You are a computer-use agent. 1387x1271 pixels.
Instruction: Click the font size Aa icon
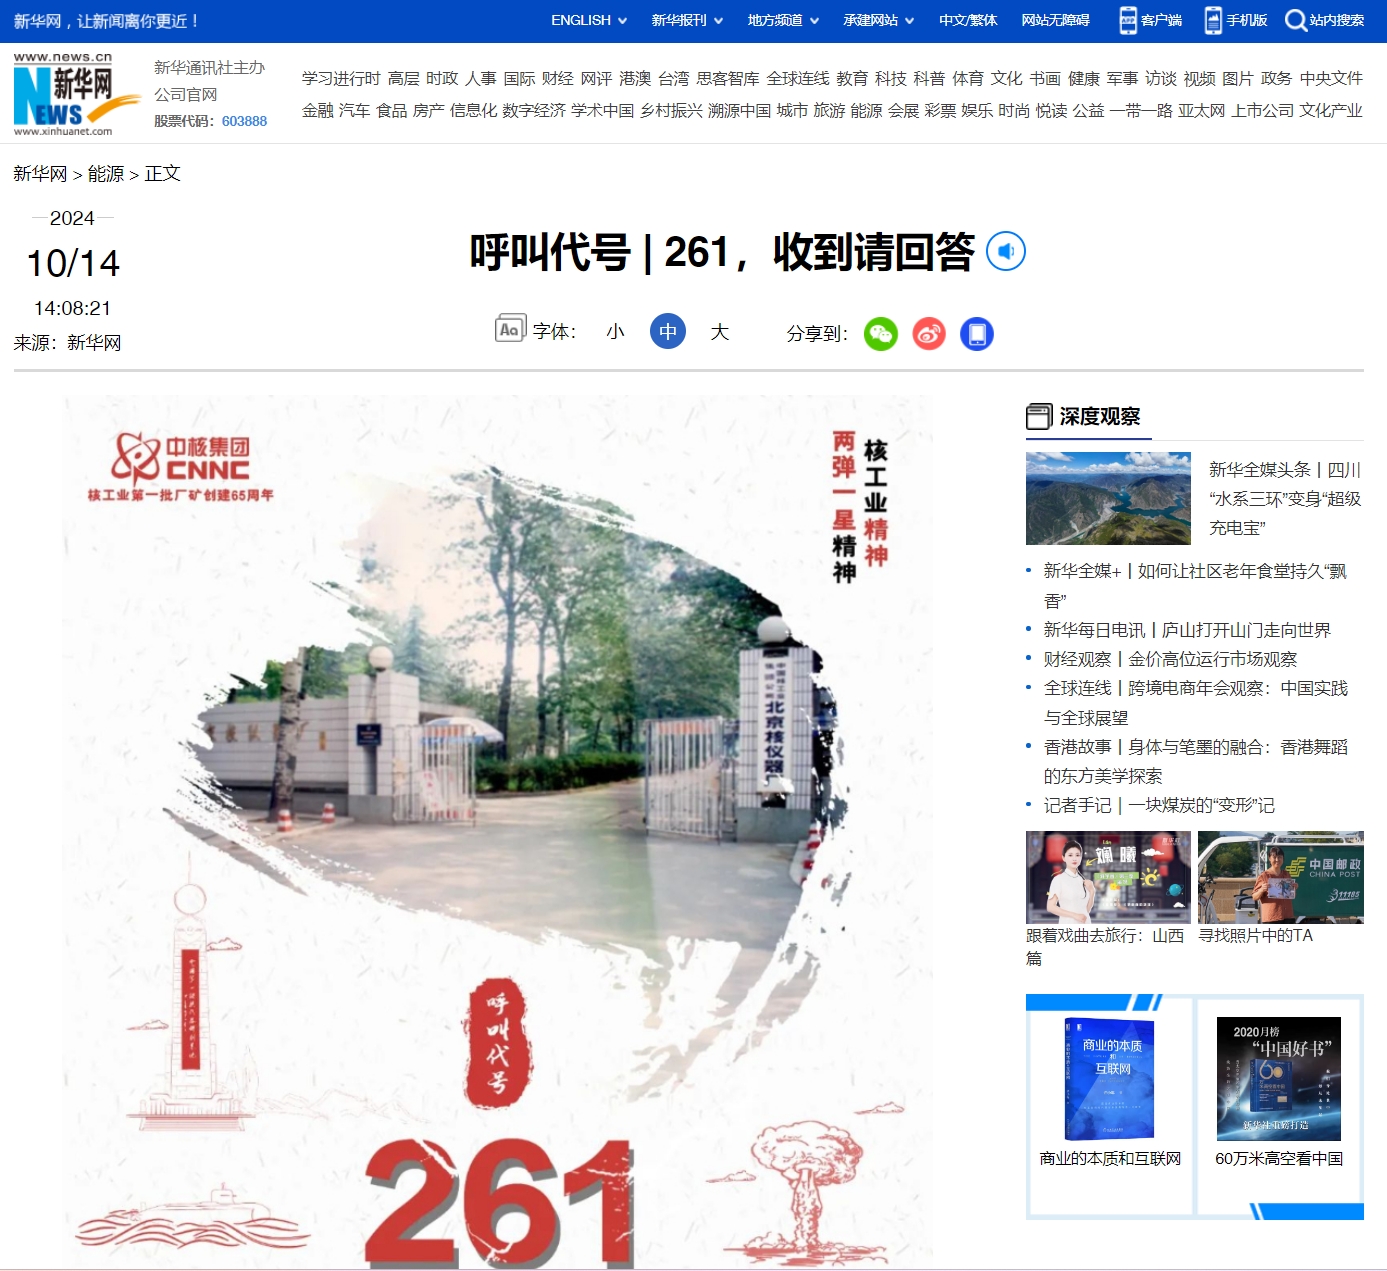tap(510, 329)
